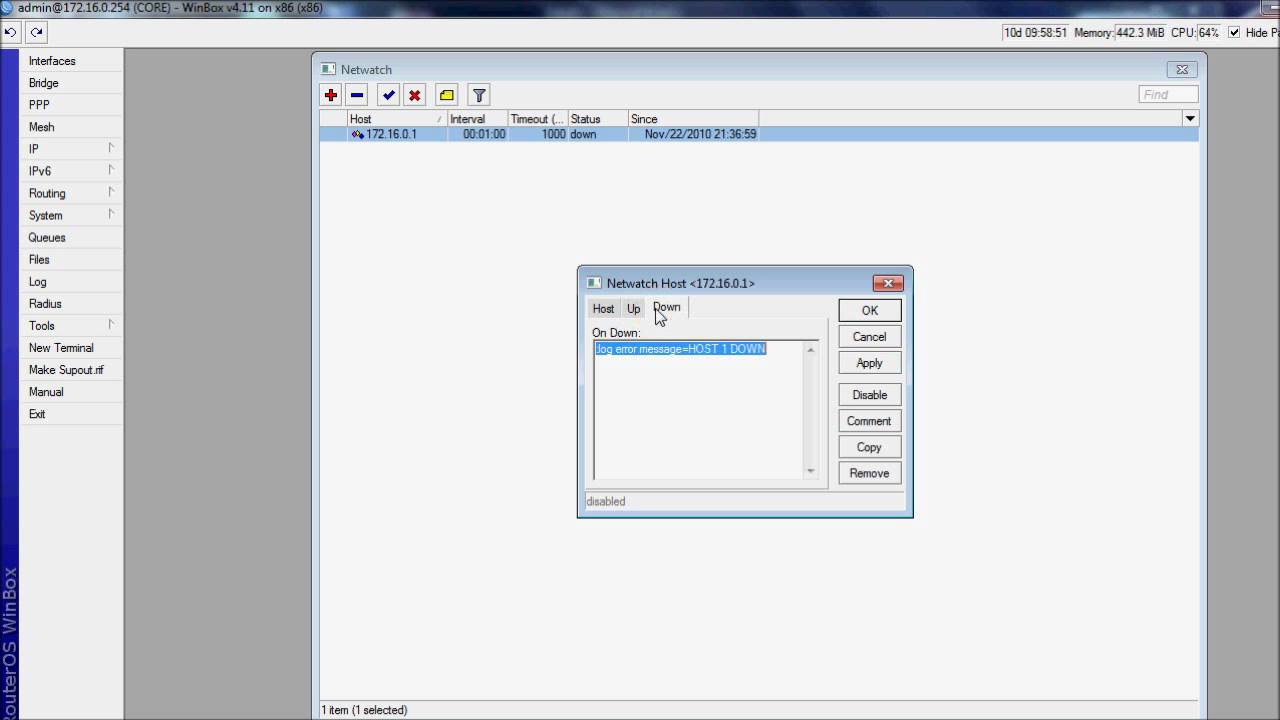Close the Netwatch Host dialog

pyautogui.click(x=888, y=283)
